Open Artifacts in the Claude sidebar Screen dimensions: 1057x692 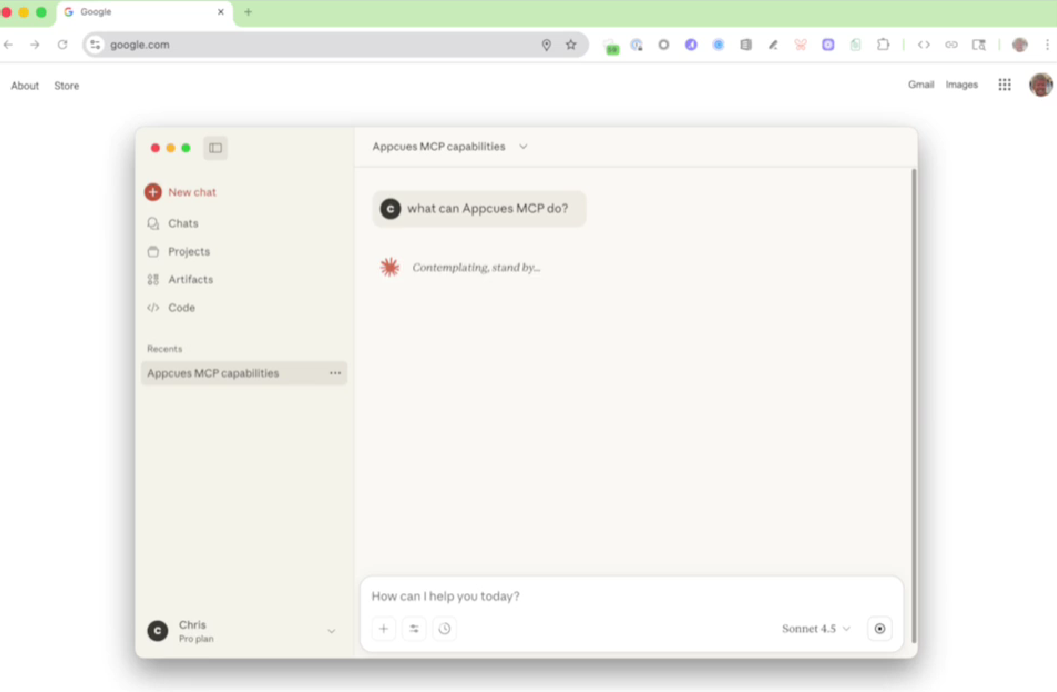[x=180, y=279]
